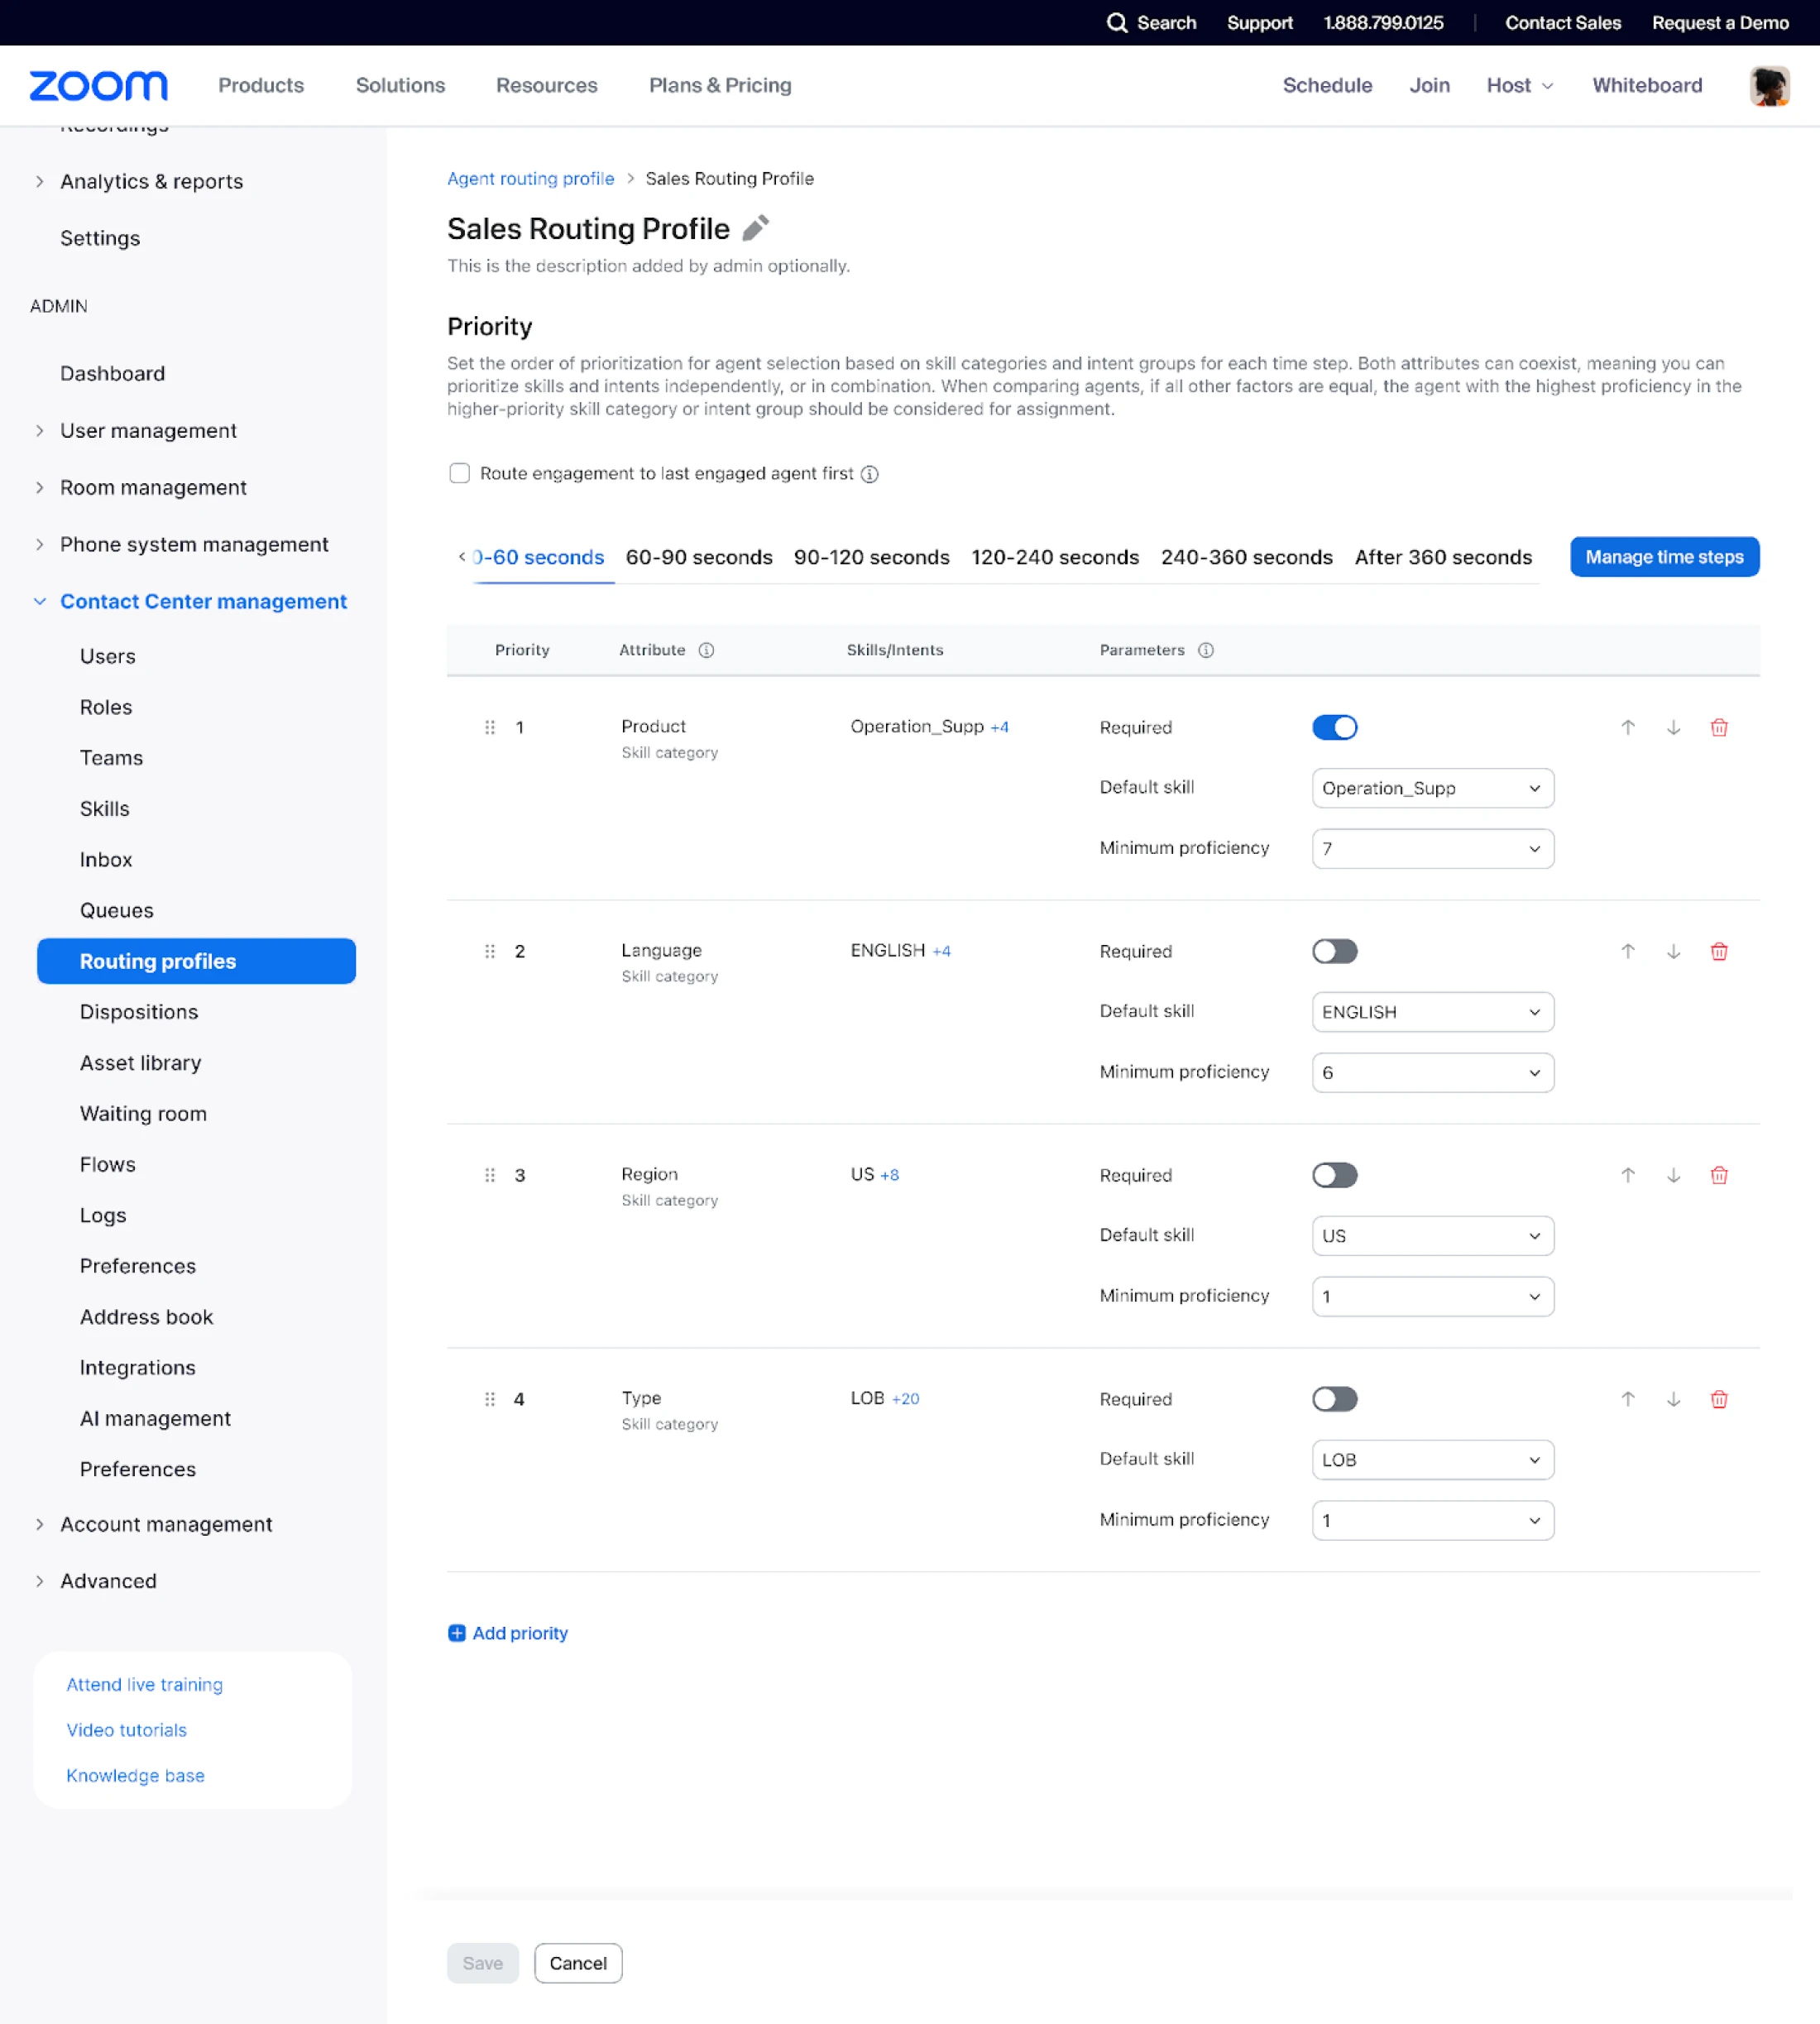Show the +20 more Type skills
Image resolution: width=1820 pixels, height=2024 pixels.
[x=905, y=1399]
